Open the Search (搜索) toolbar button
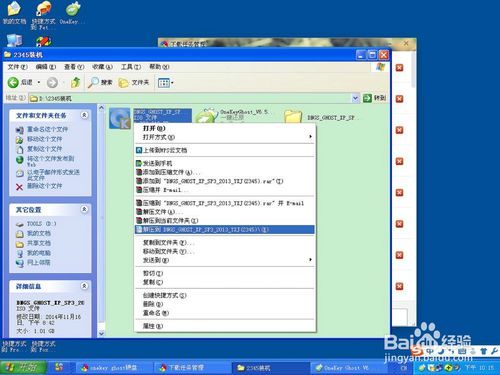Viewport: 500px width, 375px height. click(x=100, y=82)
